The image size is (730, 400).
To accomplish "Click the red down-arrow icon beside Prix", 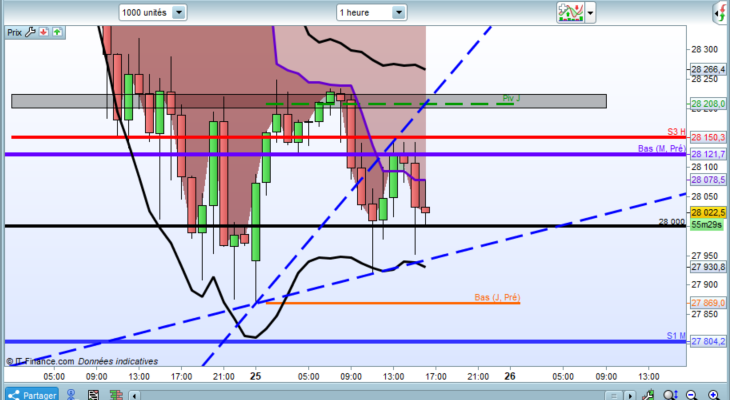I will 44,32.
